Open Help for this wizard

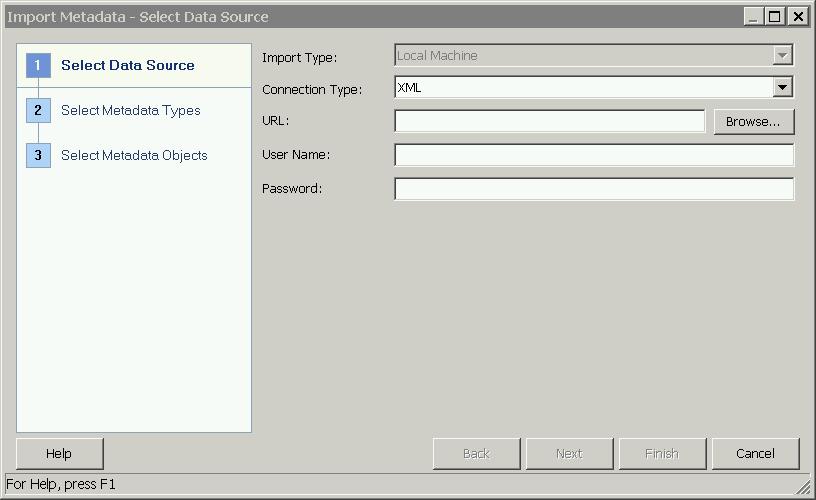tap(59, 453)
